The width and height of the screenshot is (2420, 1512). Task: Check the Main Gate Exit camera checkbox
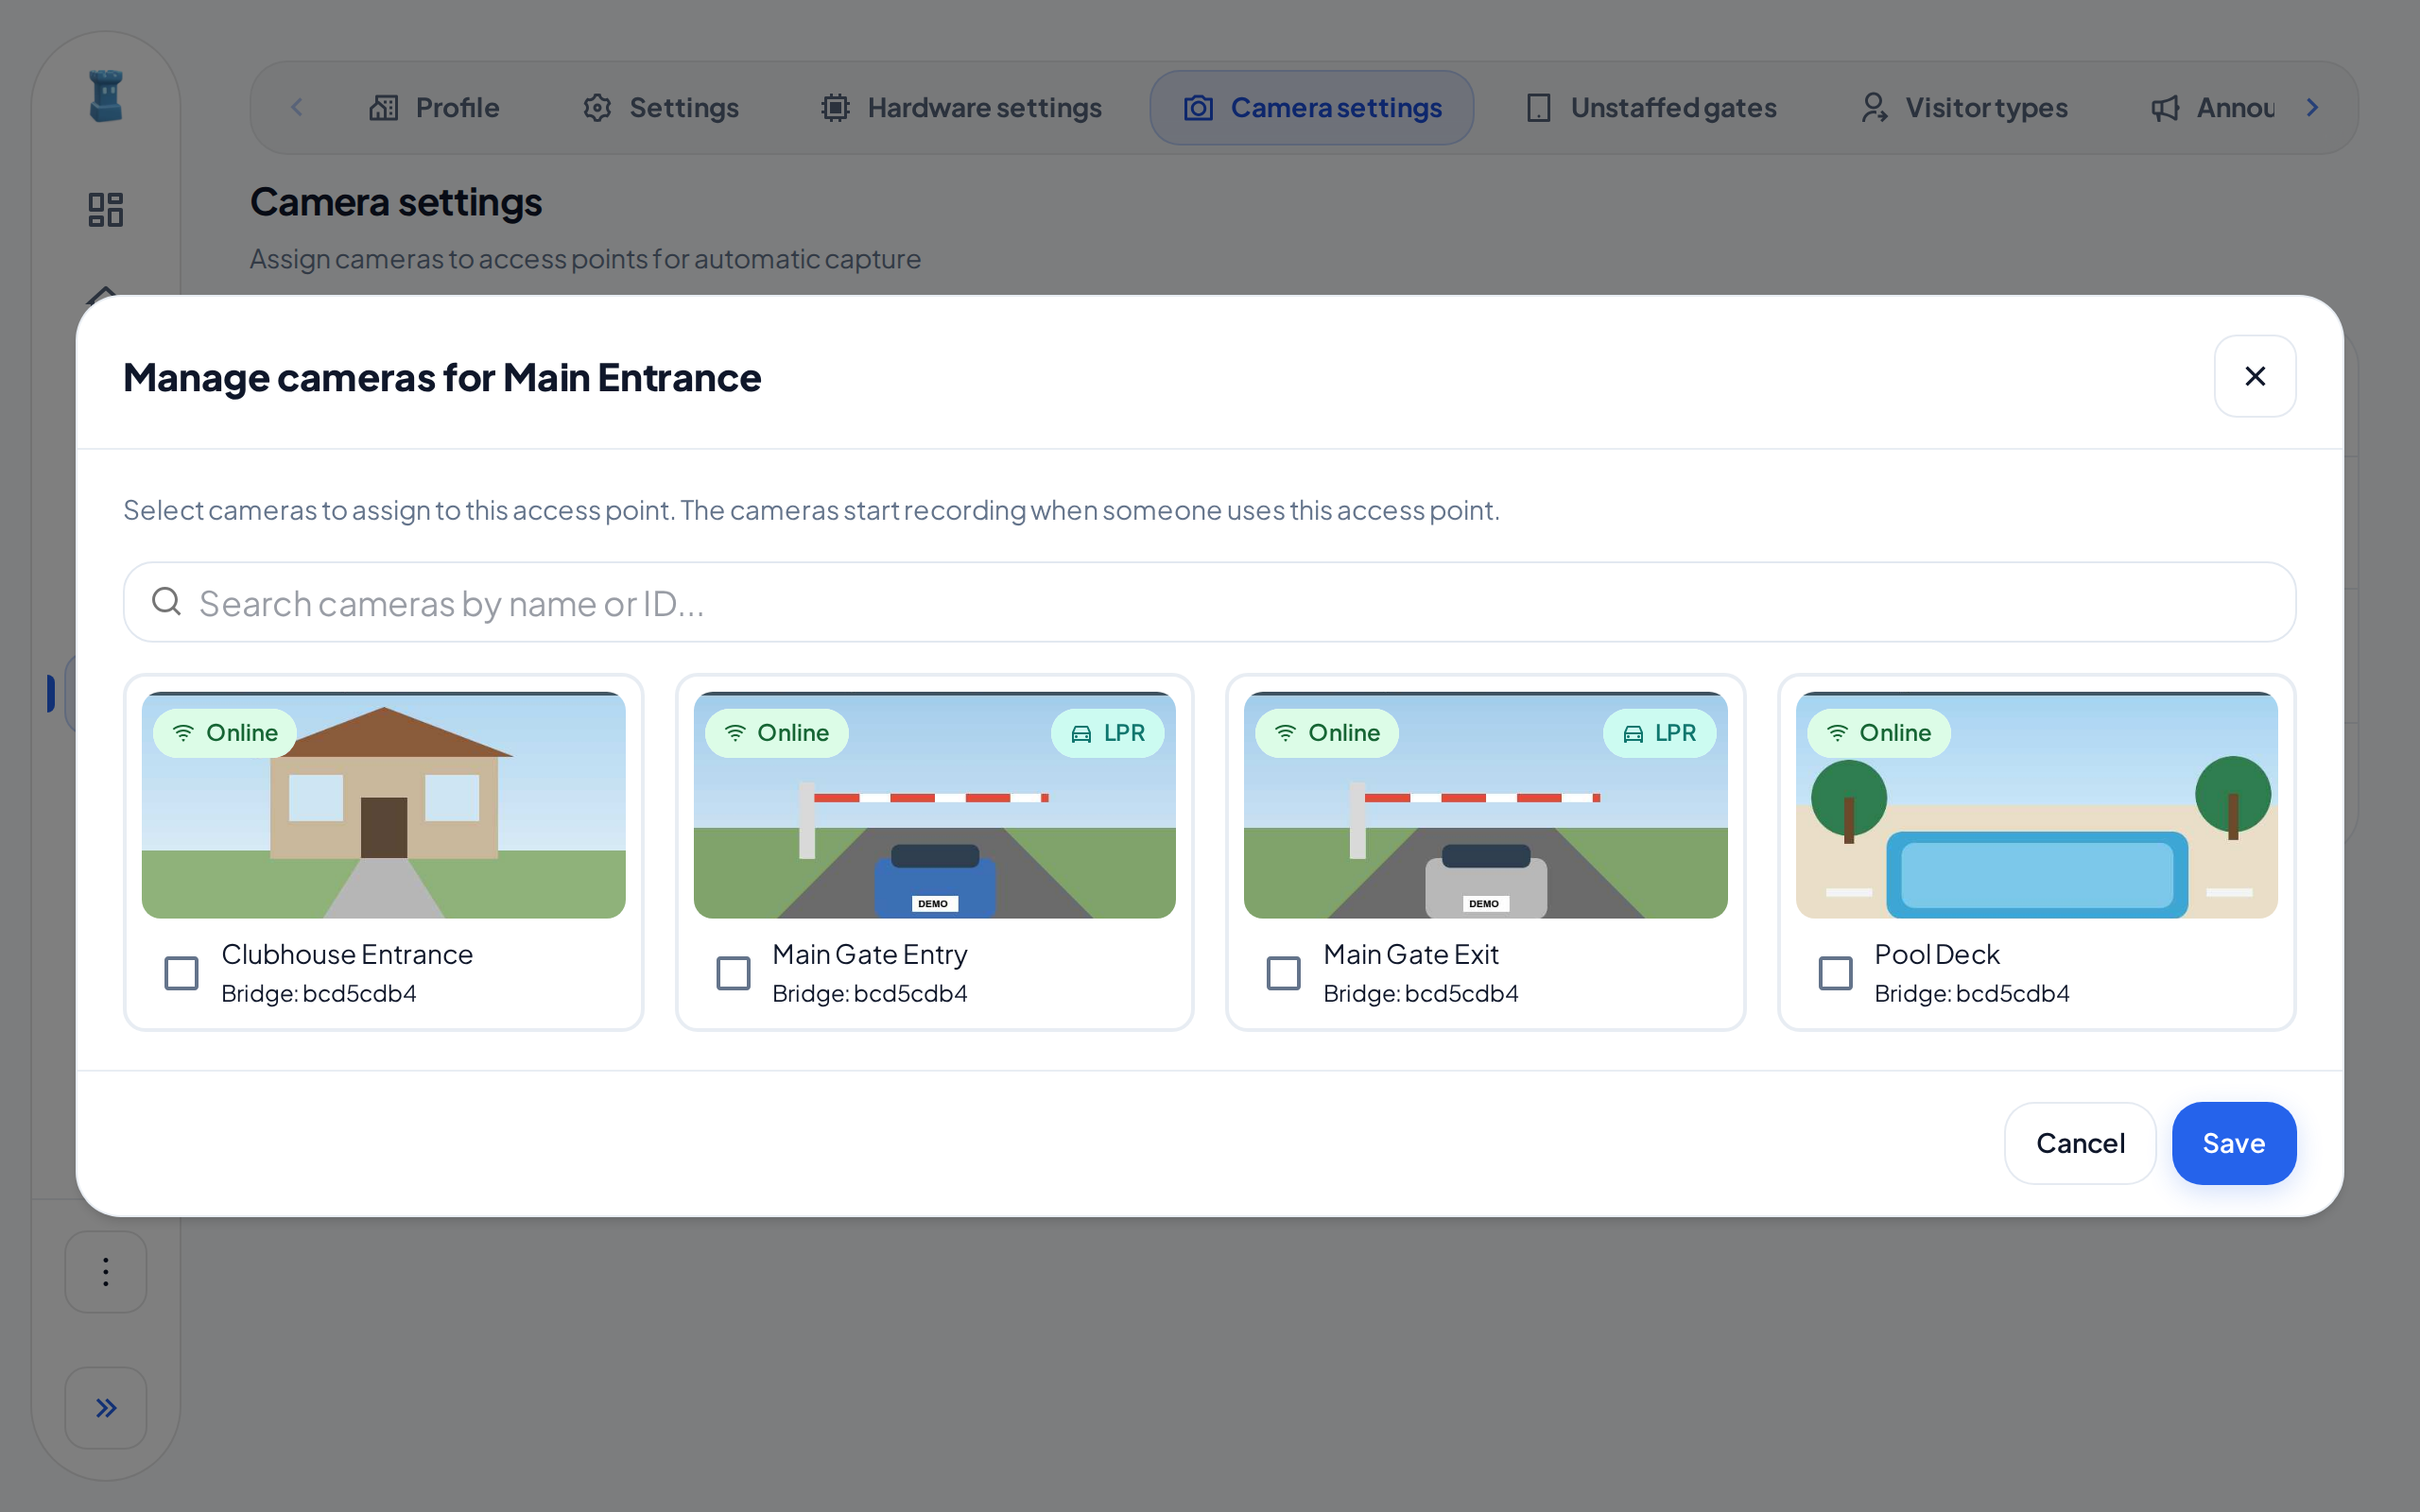pos(1284,973)
